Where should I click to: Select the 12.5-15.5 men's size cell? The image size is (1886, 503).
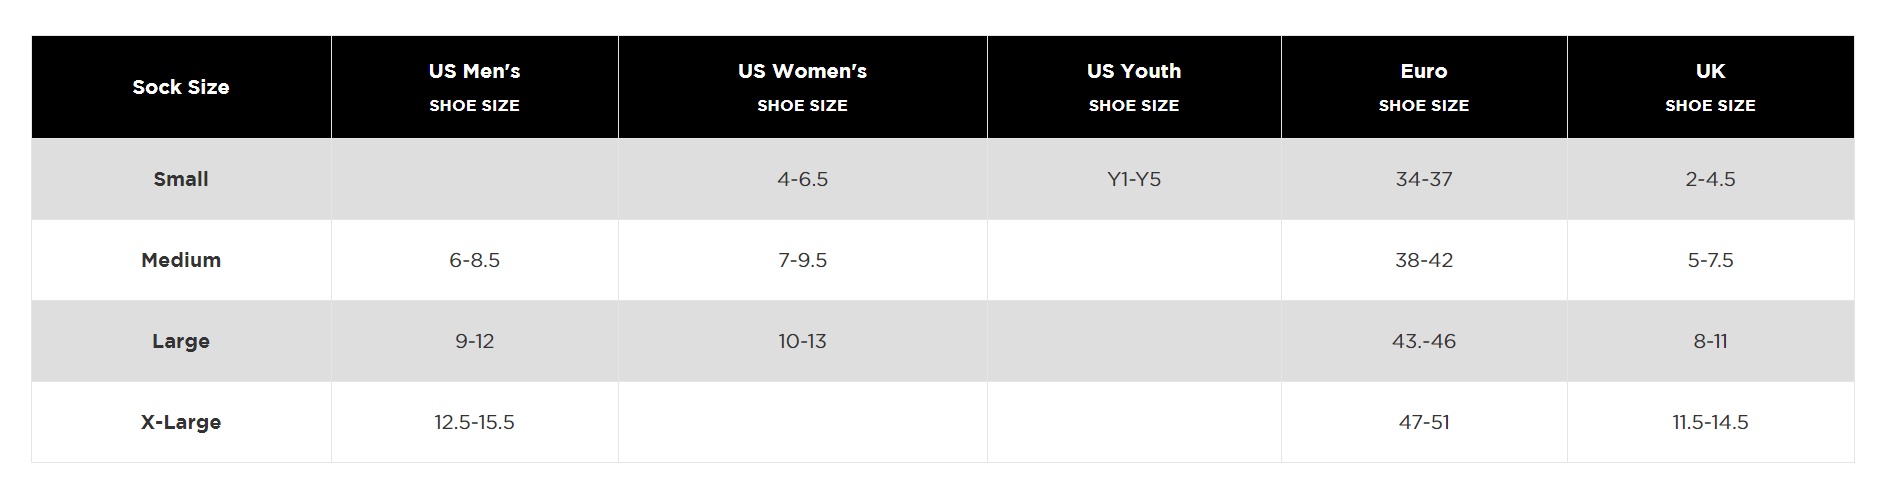pos(475,422)
